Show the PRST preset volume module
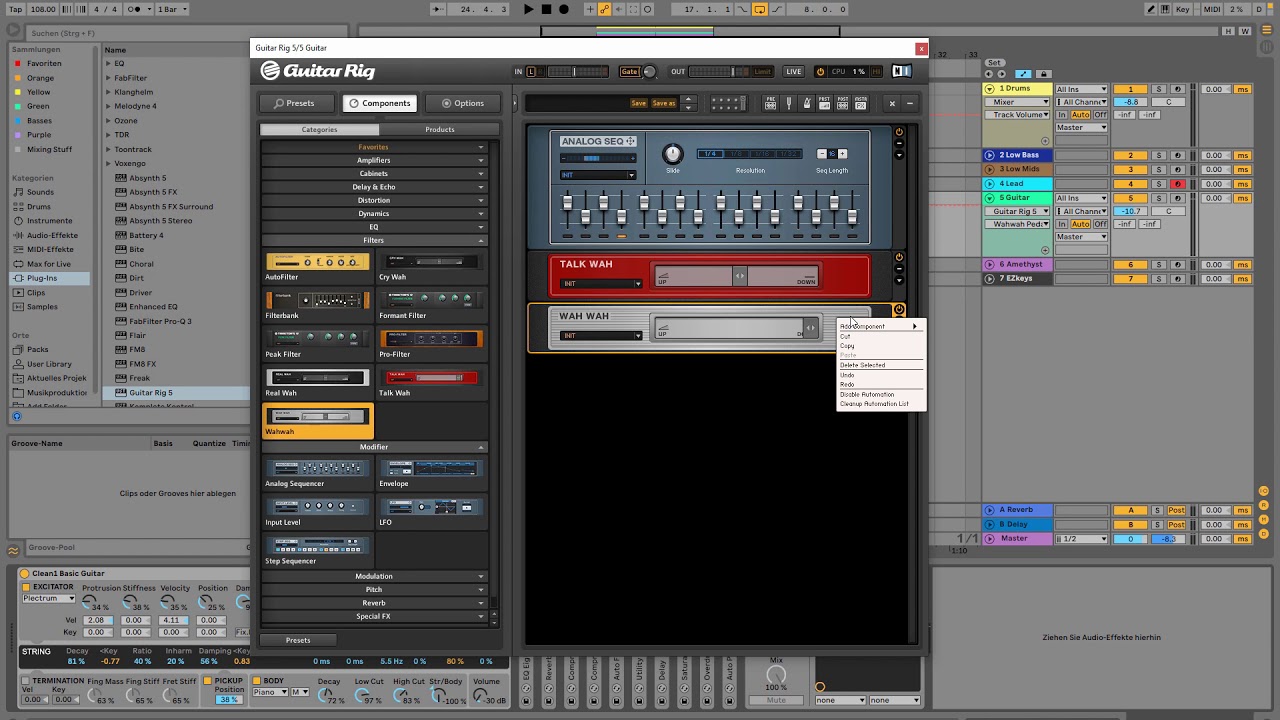 (x=825, y=103)
